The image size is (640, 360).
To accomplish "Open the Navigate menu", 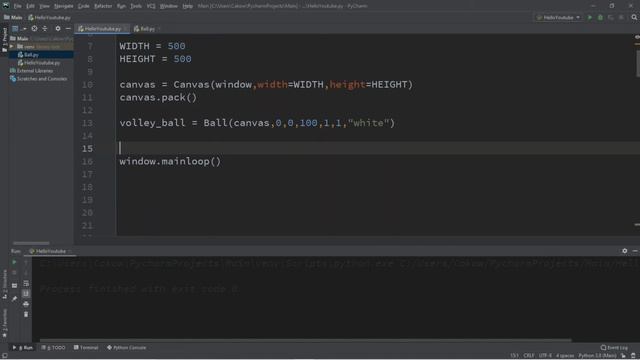I will coord(64,6).
